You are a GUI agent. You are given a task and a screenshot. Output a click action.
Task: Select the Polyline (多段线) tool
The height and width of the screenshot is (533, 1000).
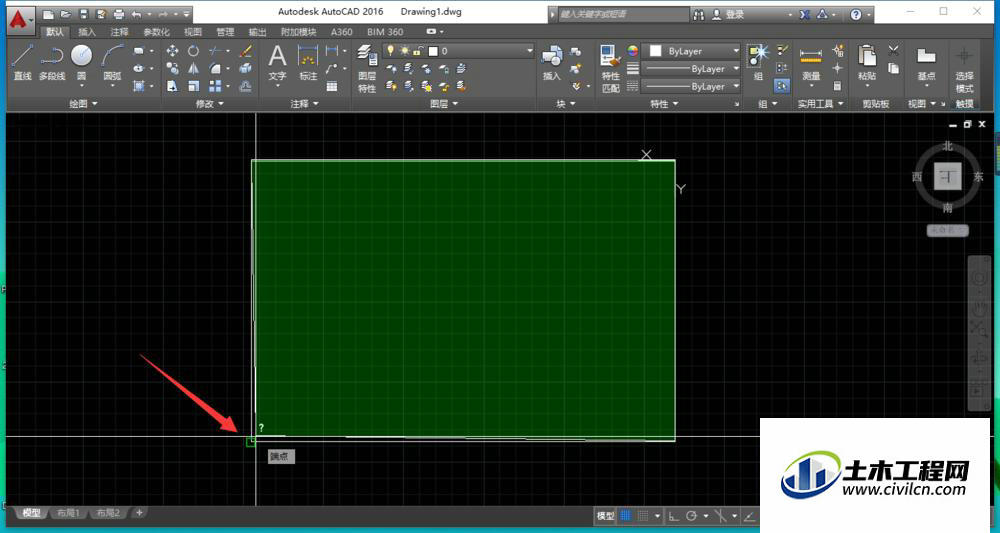[52, 62]
